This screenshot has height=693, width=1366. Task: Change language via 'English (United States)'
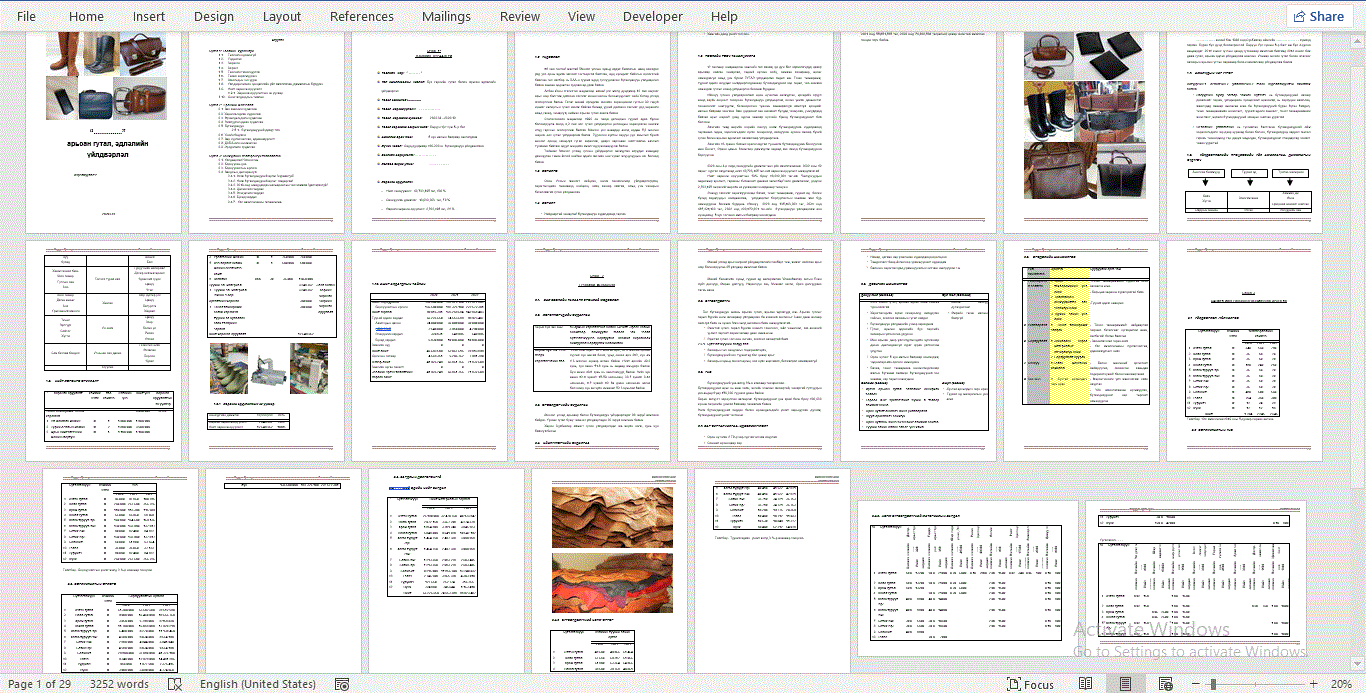(258, 684)
